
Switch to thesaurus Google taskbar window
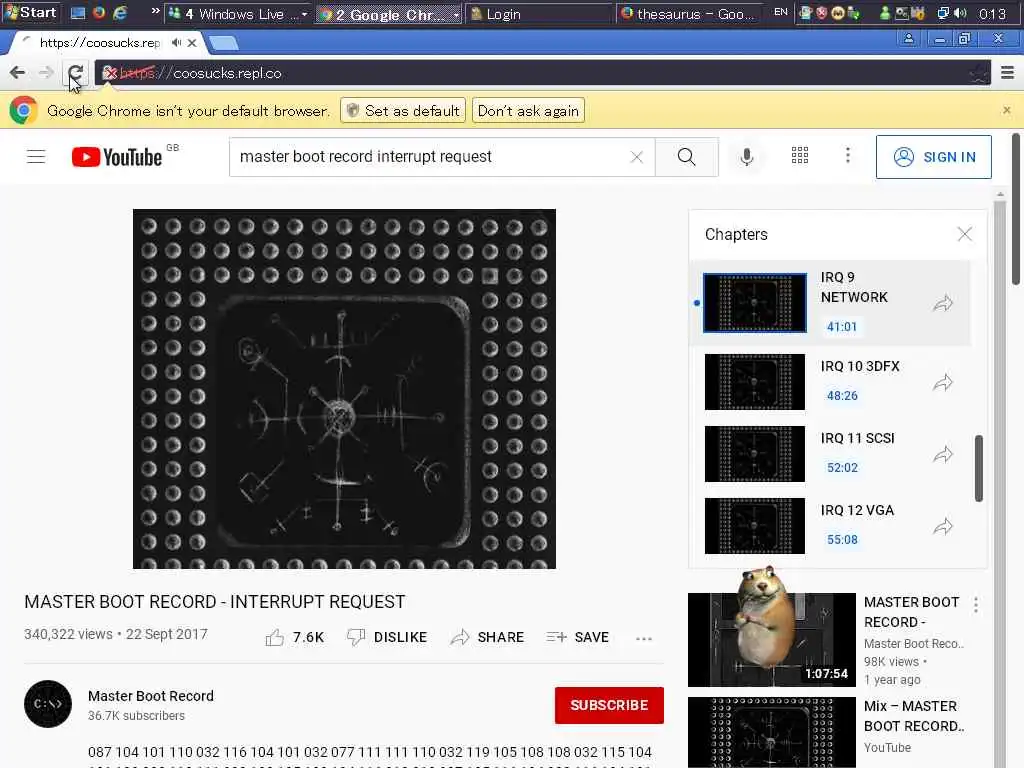pyautogui.click(x=691, y=14)
